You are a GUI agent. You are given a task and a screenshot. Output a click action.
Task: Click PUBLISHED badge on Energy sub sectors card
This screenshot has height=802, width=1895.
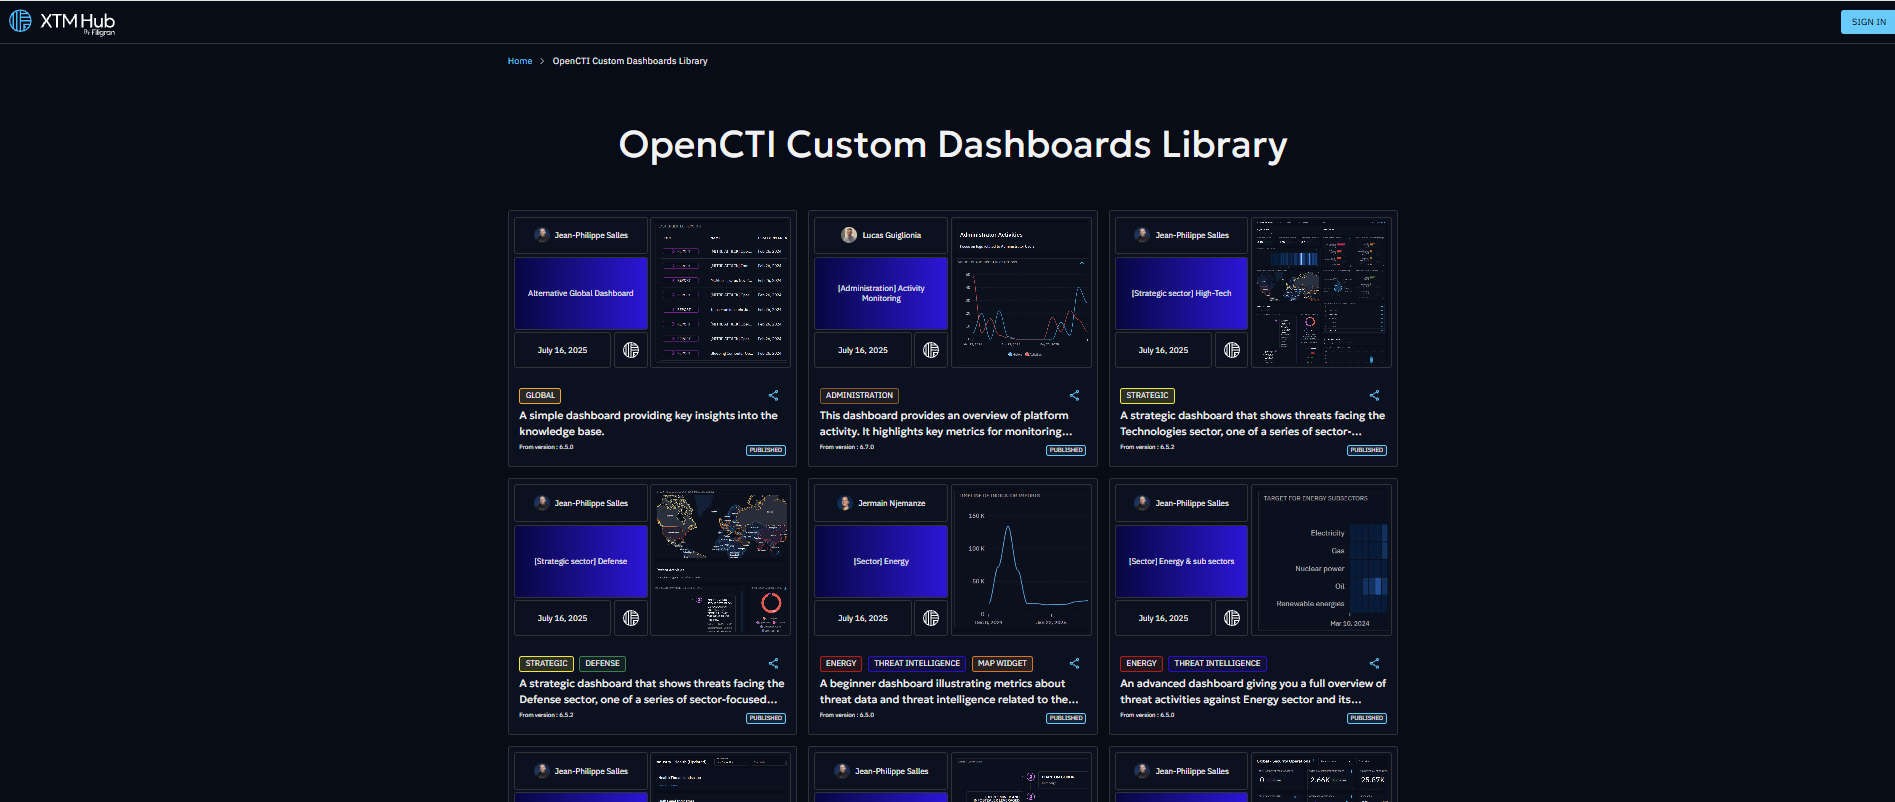pyautogui.click(x=1367, y=718)
